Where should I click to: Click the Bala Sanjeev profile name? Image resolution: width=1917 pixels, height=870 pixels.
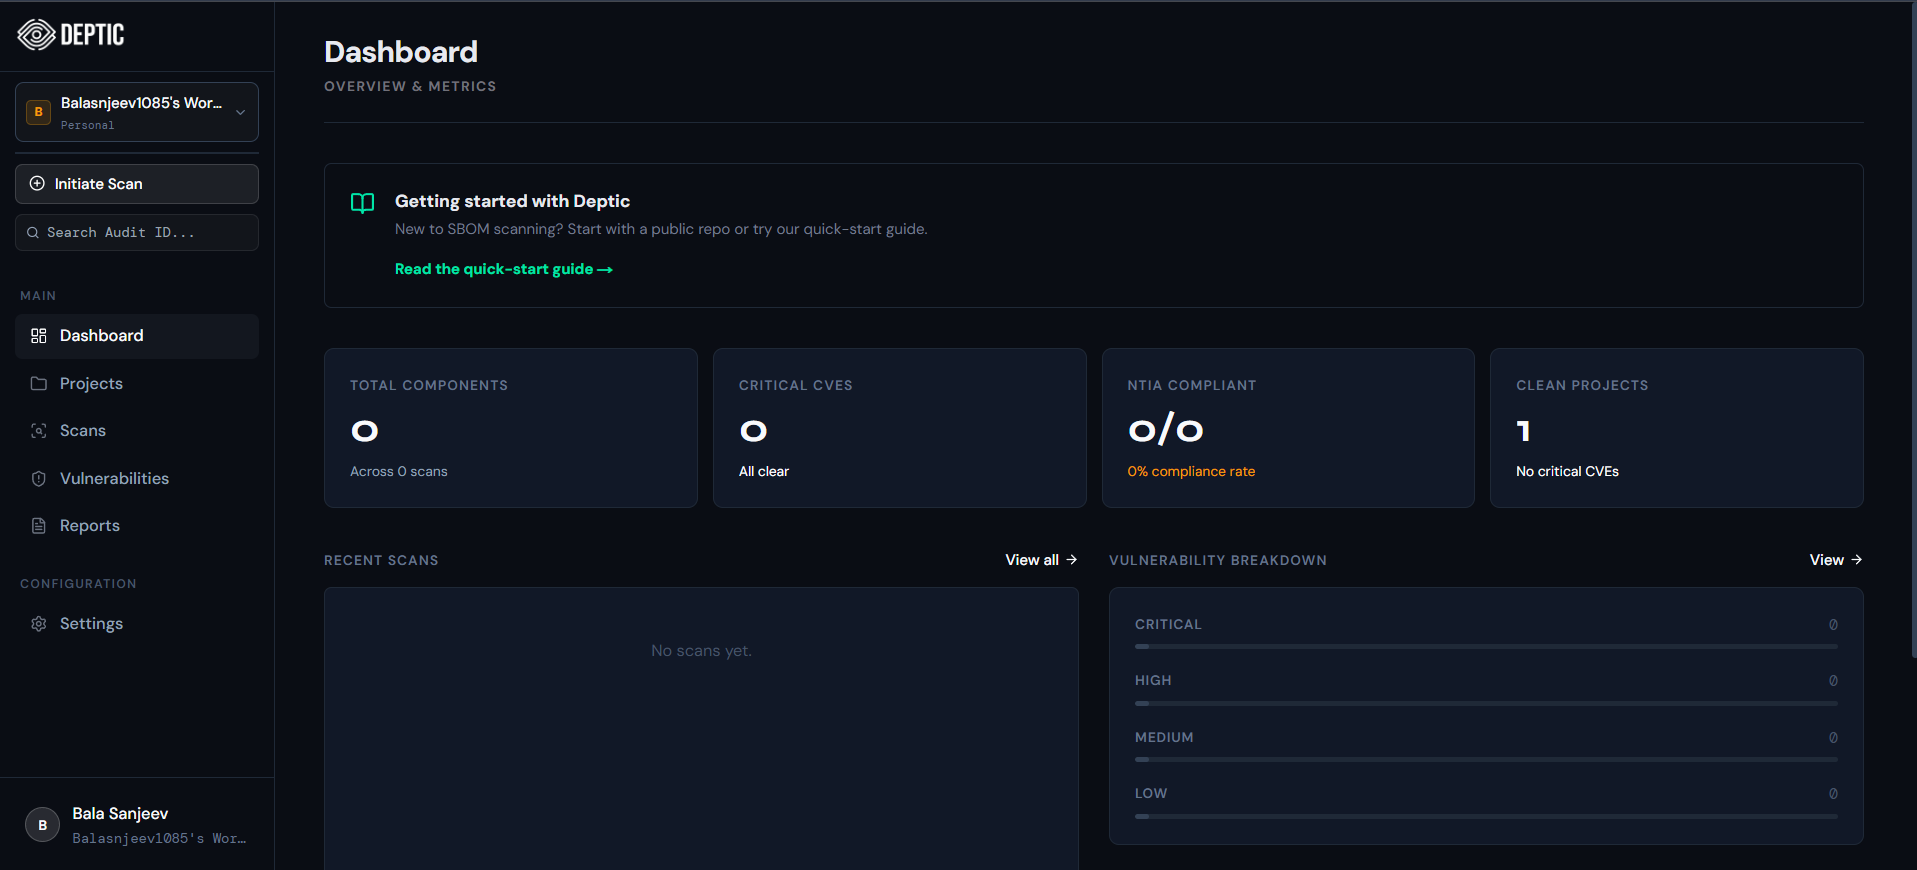(x=120, y=814)
